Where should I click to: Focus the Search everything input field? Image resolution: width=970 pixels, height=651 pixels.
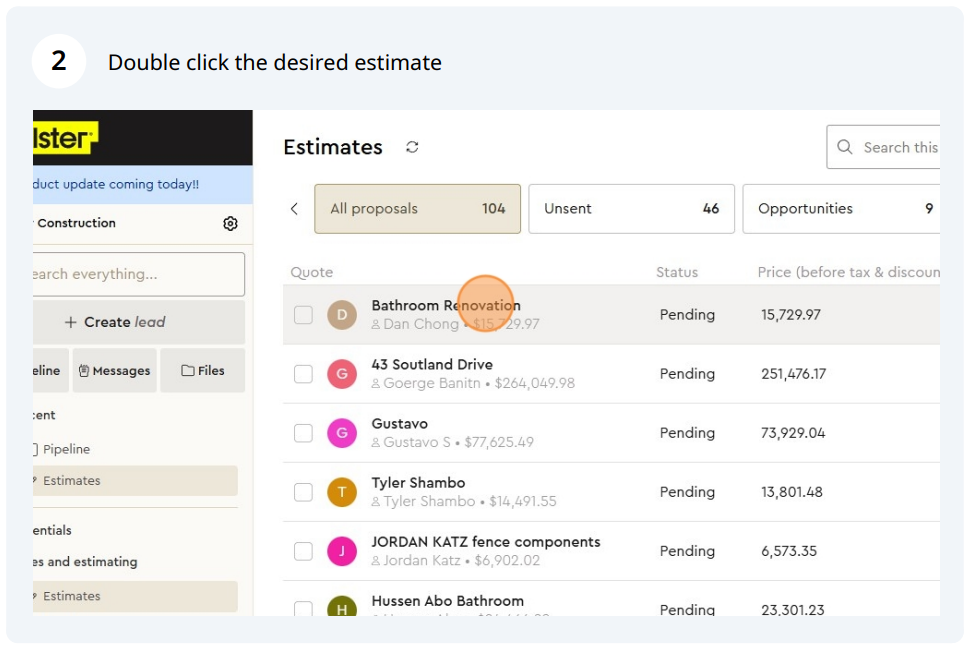[138, 274]
